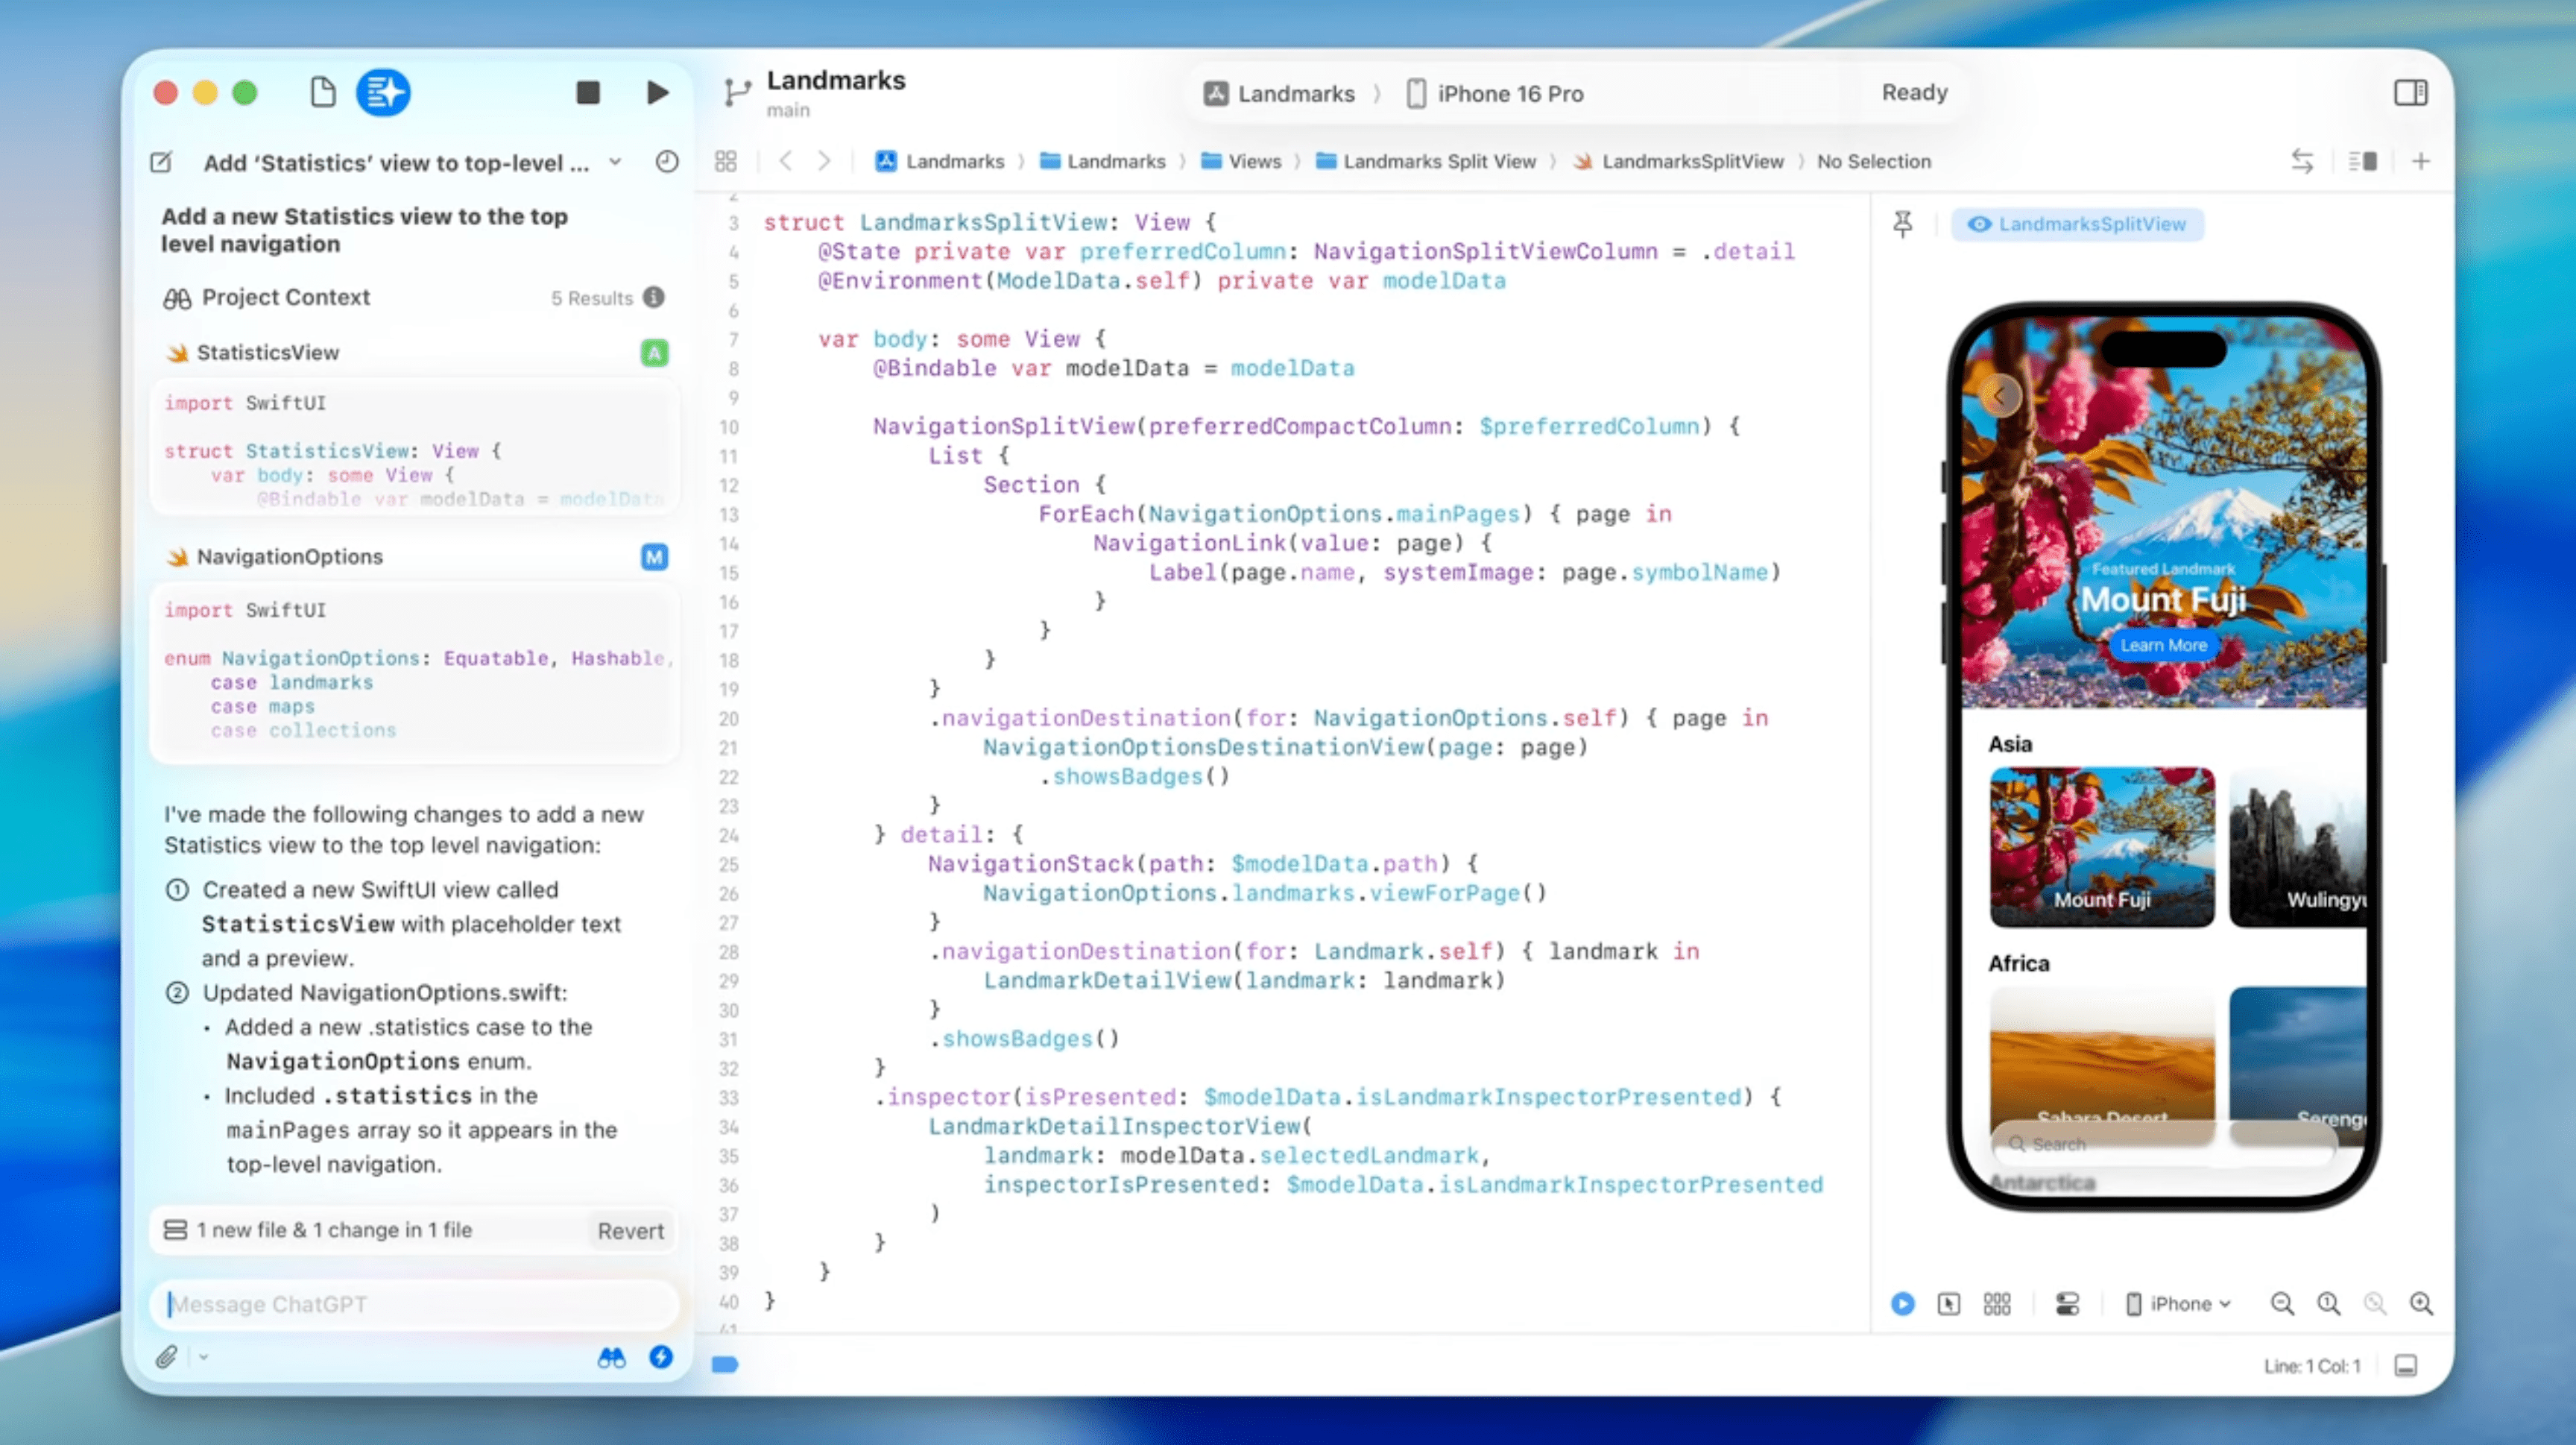Pin the LandmarksSplitView preview
The width and height of the screenshot is (2576, 1445).
click(1903, 223)
